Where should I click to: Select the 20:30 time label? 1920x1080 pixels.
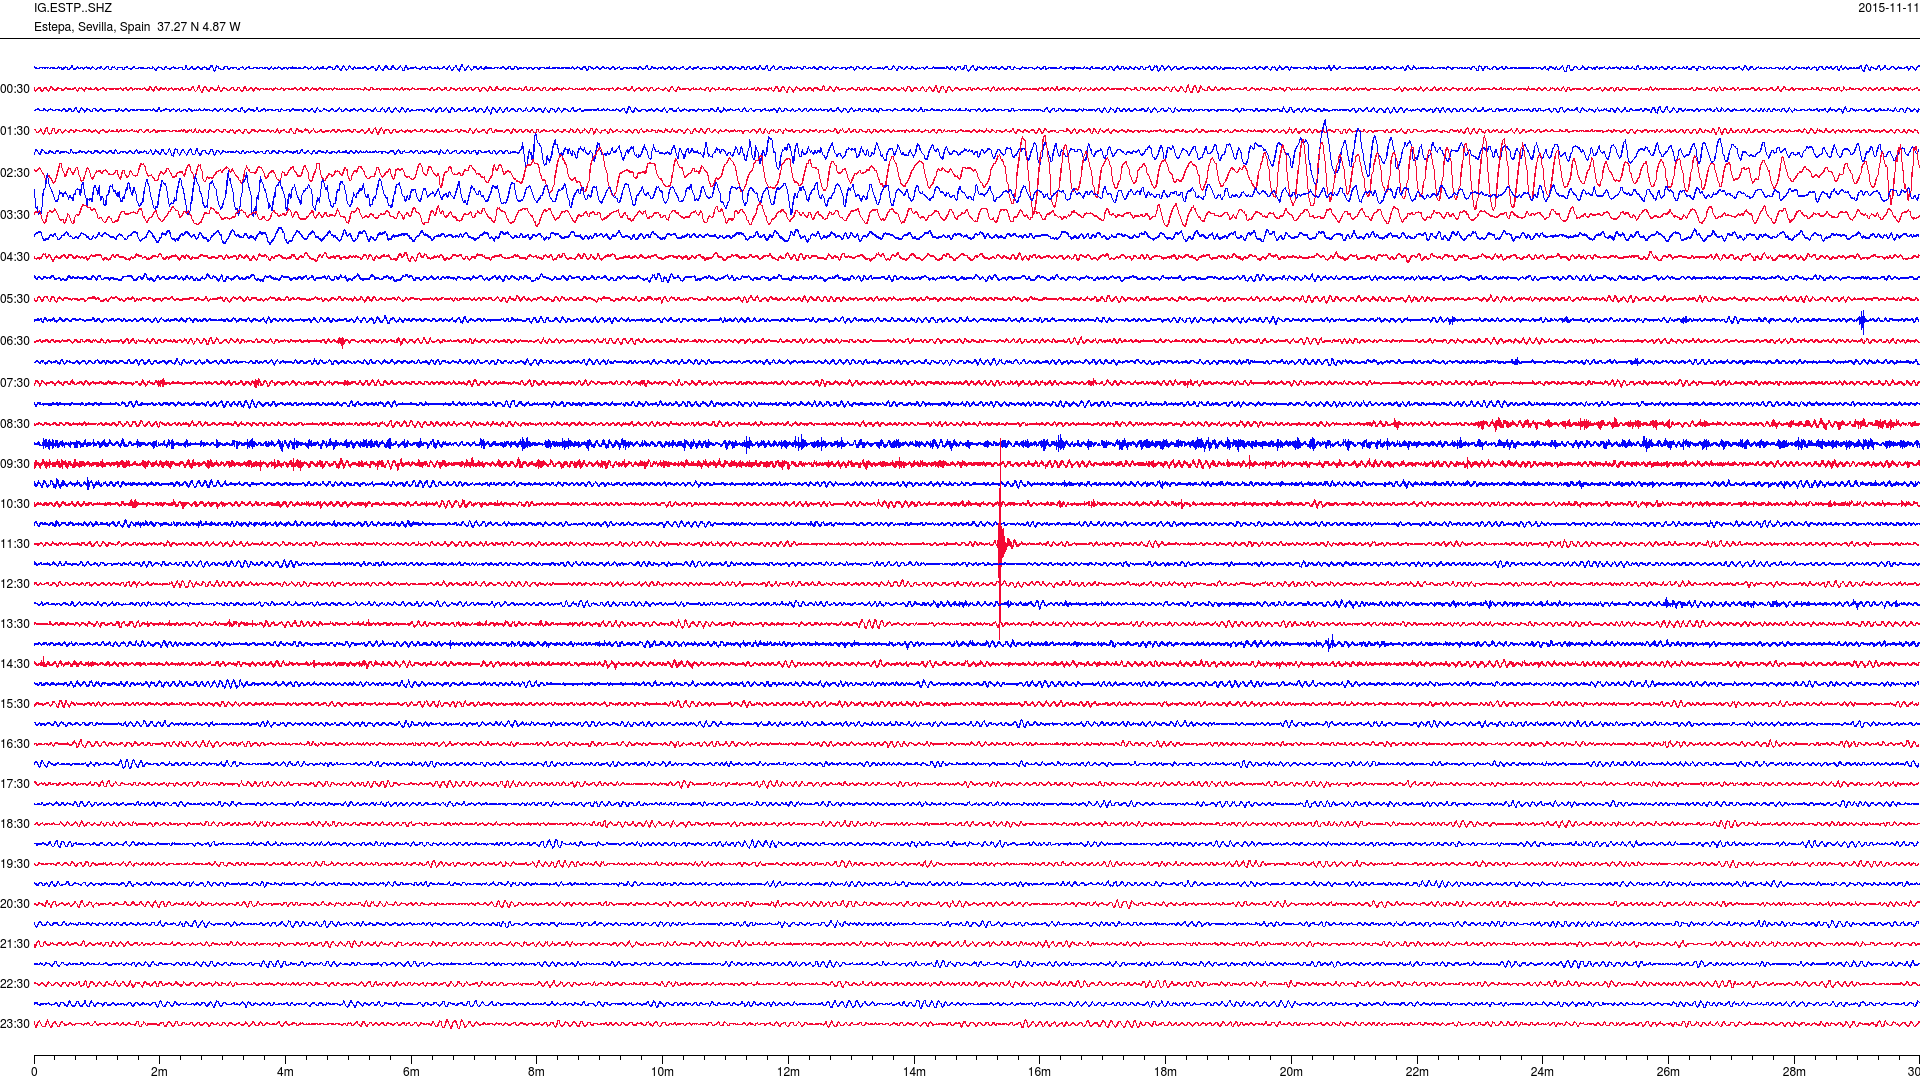tap(15, 904)
